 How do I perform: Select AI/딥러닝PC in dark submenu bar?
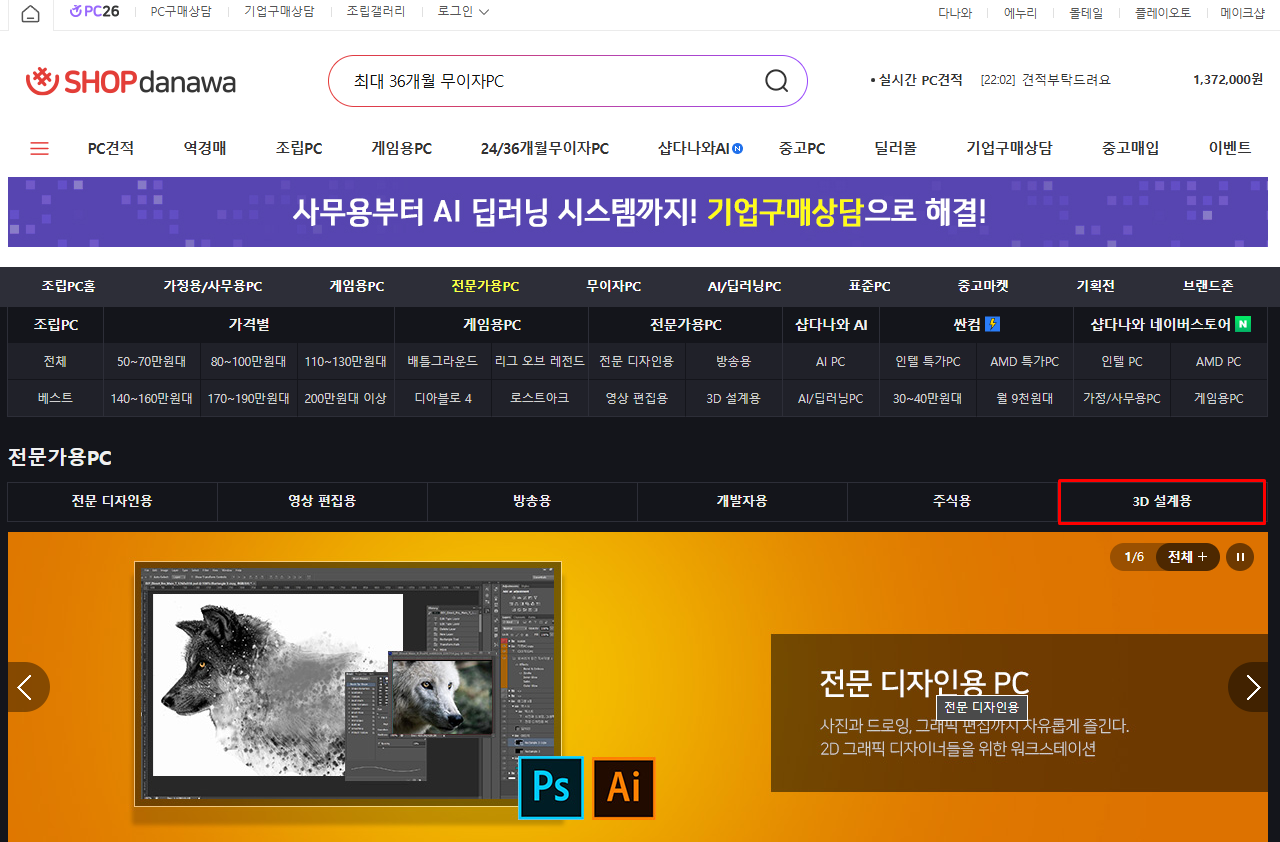coord(745,286)
